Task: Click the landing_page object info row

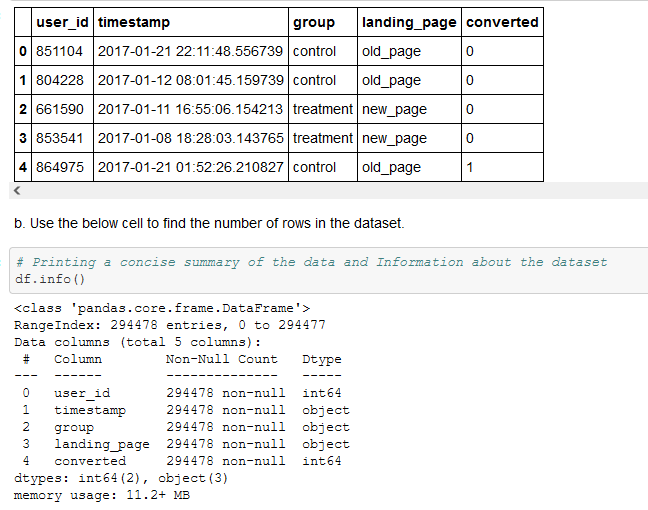Action: pyautogui.click(x=186, y=444)
